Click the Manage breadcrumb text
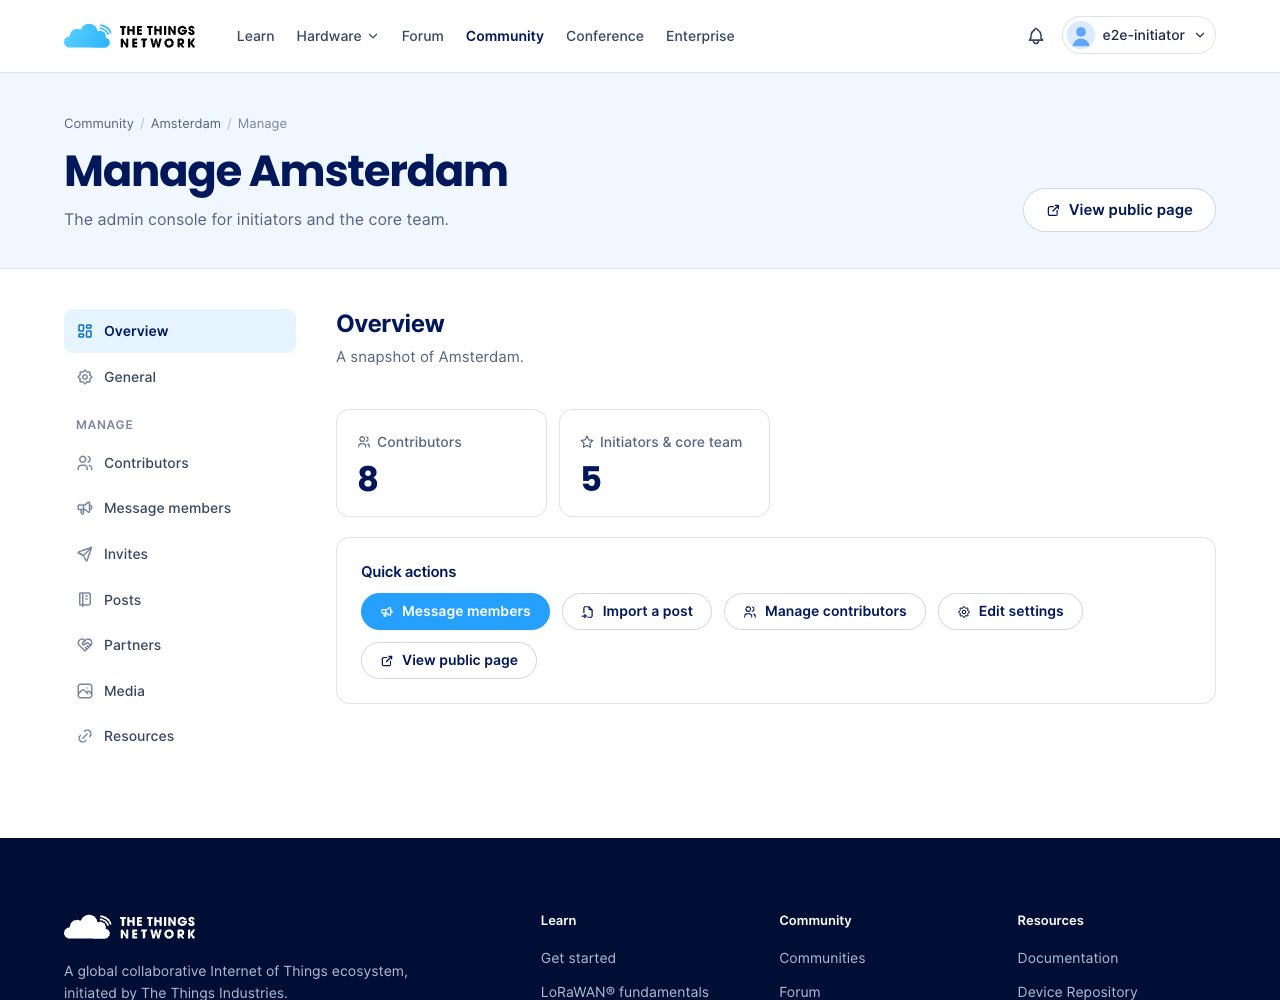Viewport: 1280px width, 1000px height. 262,124
